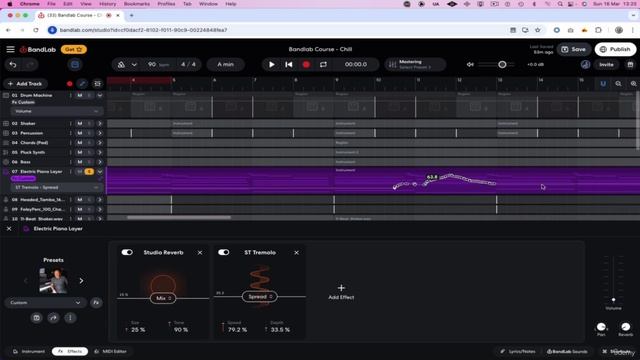Viewport: 640px width, 360px height.
Task: Toggle loop cycle playback
Action: tap(323, 64)
